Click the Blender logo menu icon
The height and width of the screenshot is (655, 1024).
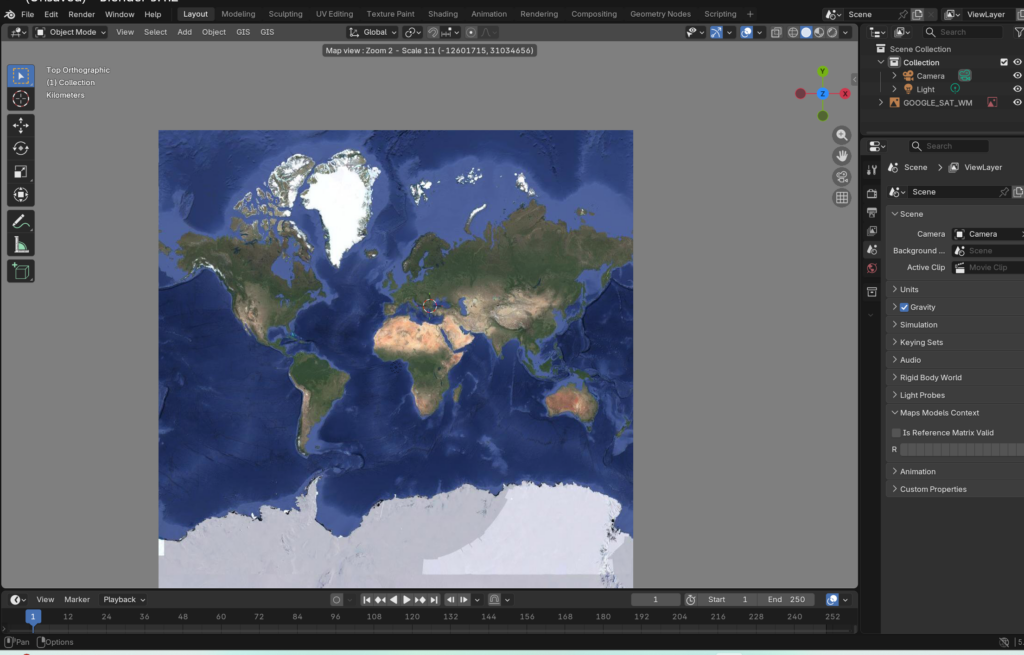click(x=9, y=14)
